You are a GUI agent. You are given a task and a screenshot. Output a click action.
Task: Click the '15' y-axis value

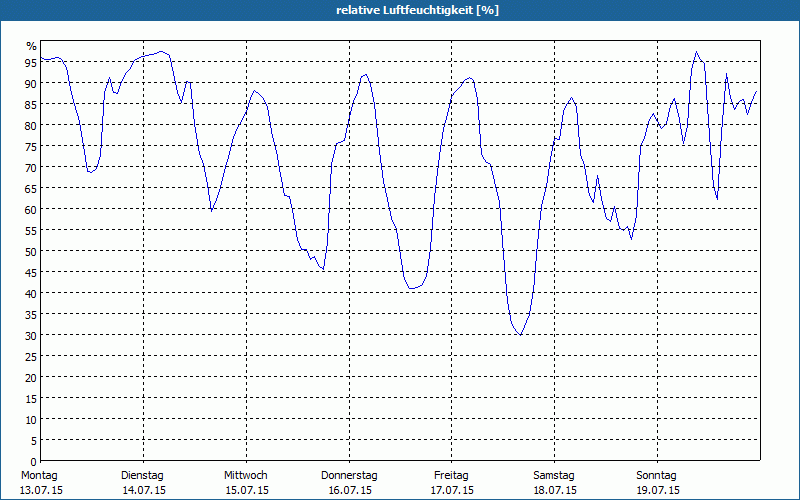pyautogui.click(x=31, y=398)
